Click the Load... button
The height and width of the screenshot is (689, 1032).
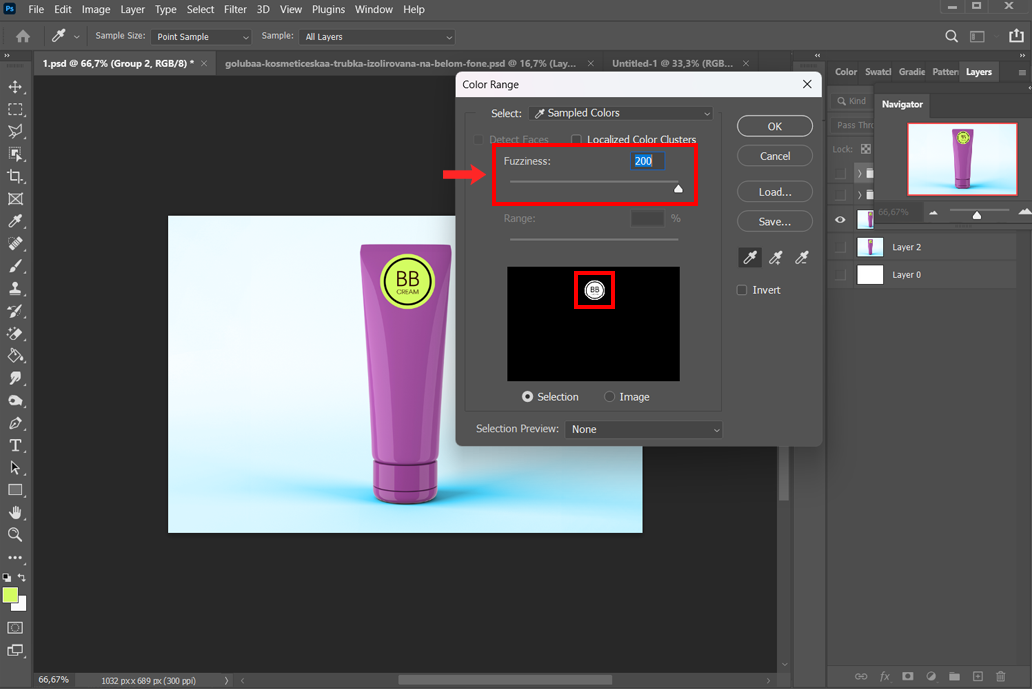click(775, 192)
